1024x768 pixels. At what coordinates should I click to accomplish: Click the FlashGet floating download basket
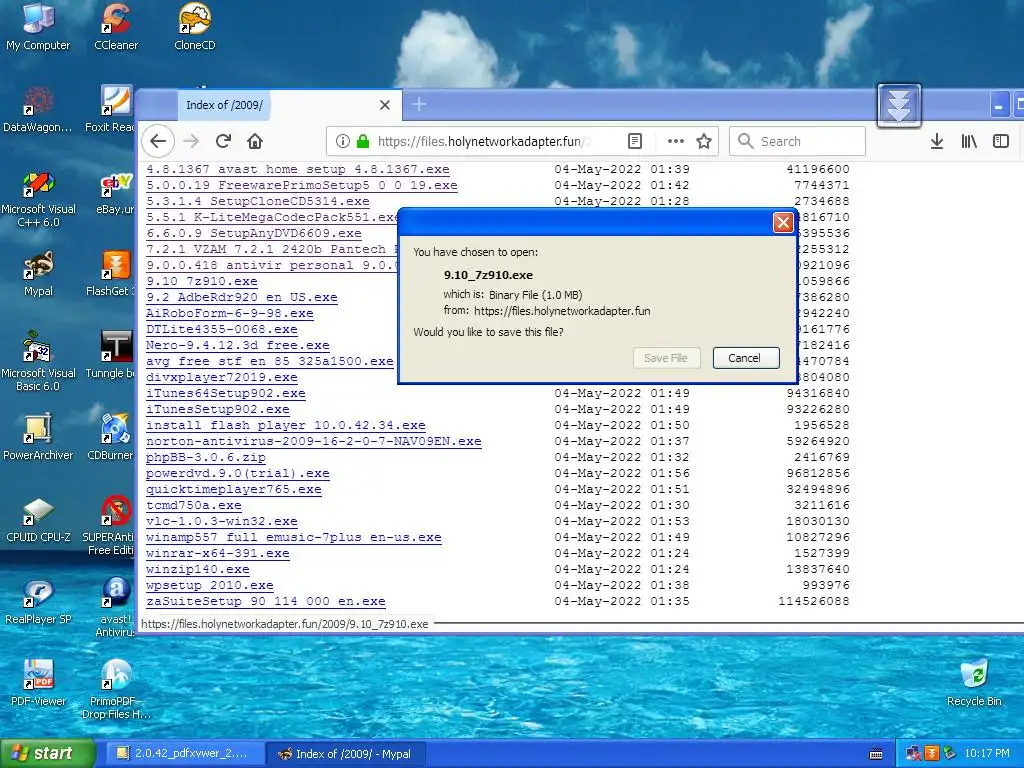click(x=899, y=105)
